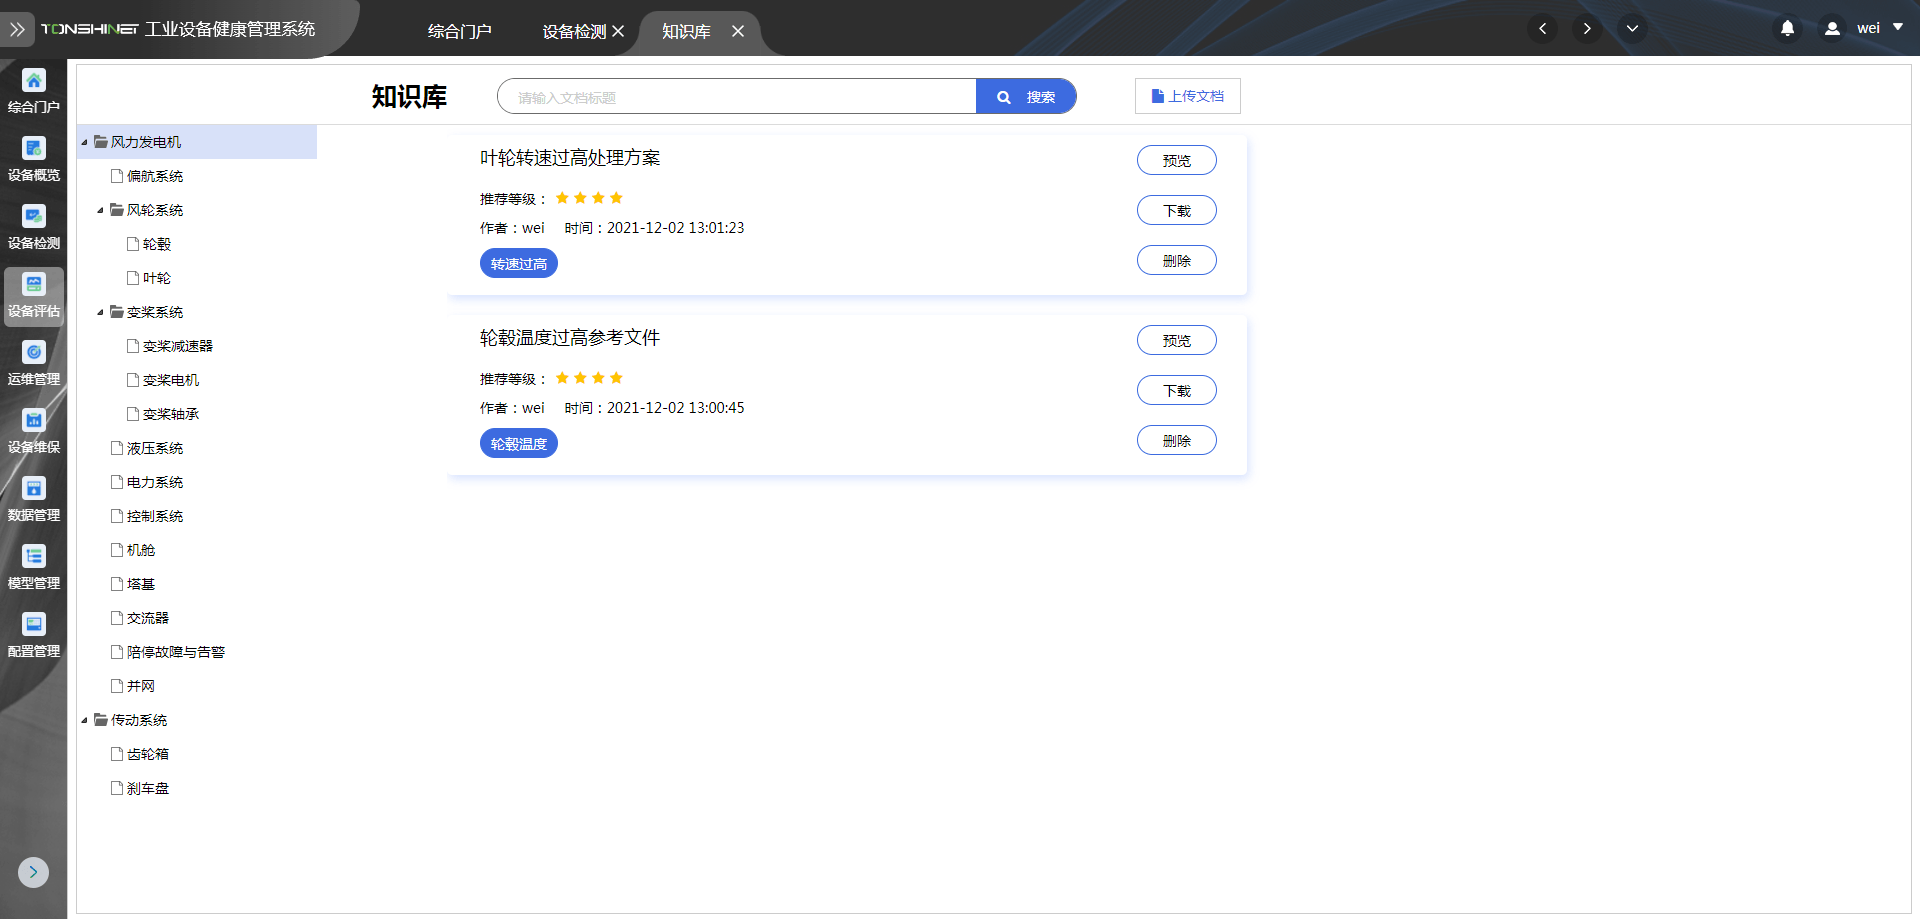The width and height of the screenshot is (1920, 919).
Task: Open 模型管理 in the sidebar
Action: click(x=34, y=557)
